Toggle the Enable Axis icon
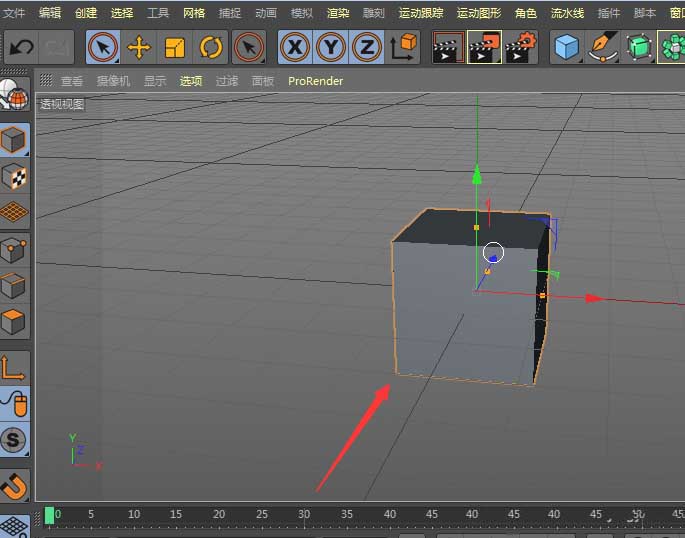This screenshot has width=685, height=538. 14,368
